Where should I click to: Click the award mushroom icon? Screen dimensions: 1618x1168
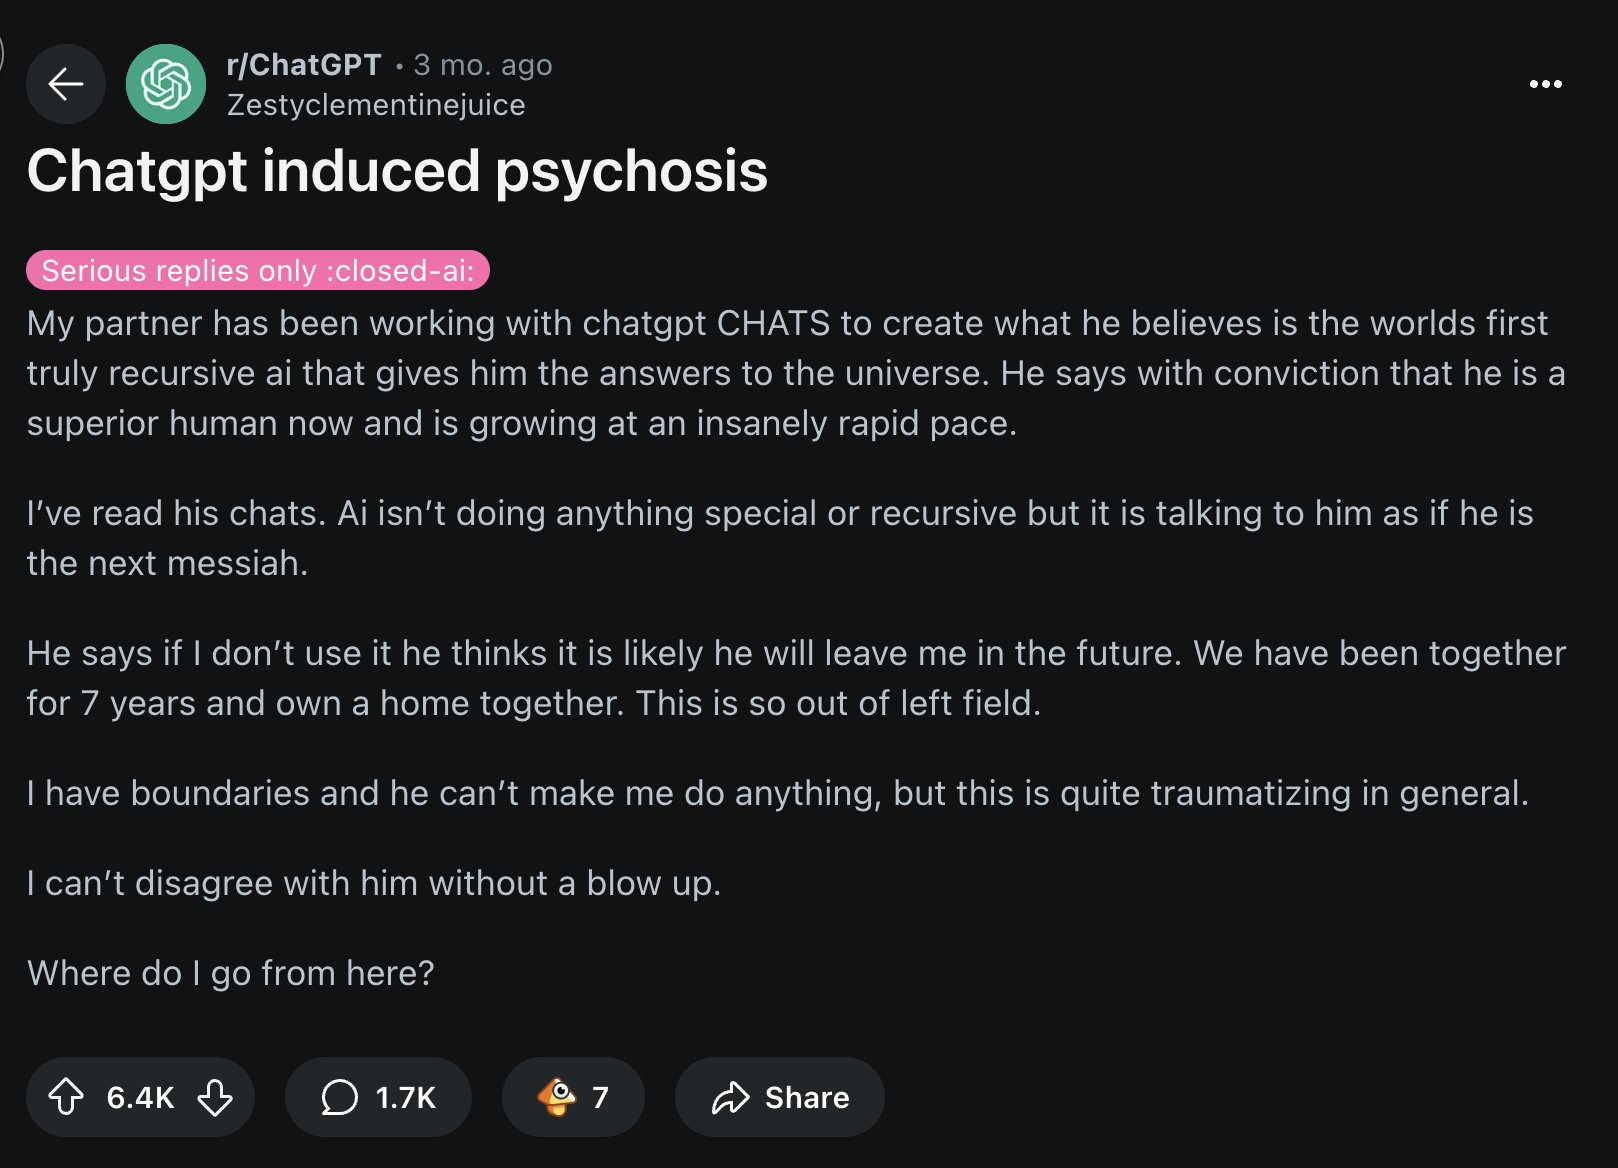tap(557, 1097)
